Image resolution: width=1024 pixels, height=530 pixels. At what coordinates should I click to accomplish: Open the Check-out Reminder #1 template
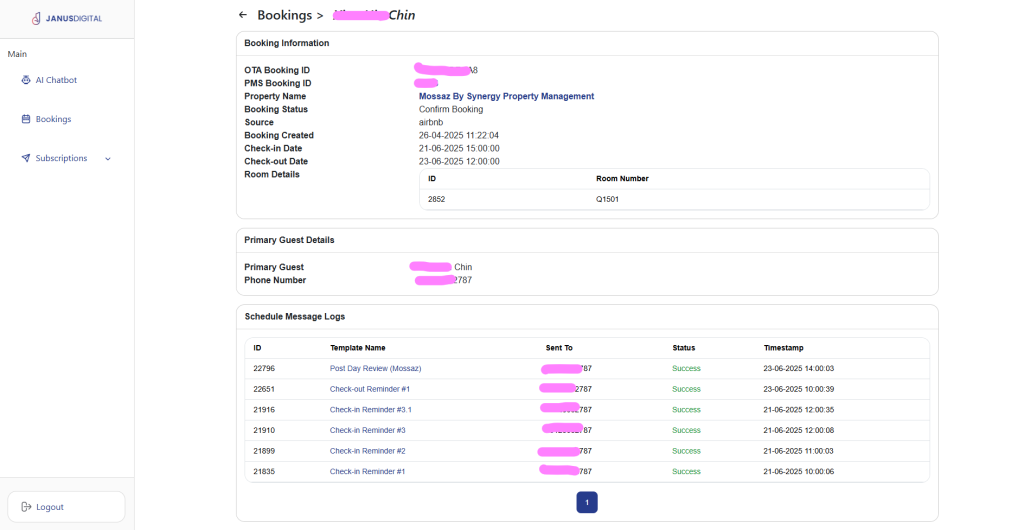click(x=369, y=389)
